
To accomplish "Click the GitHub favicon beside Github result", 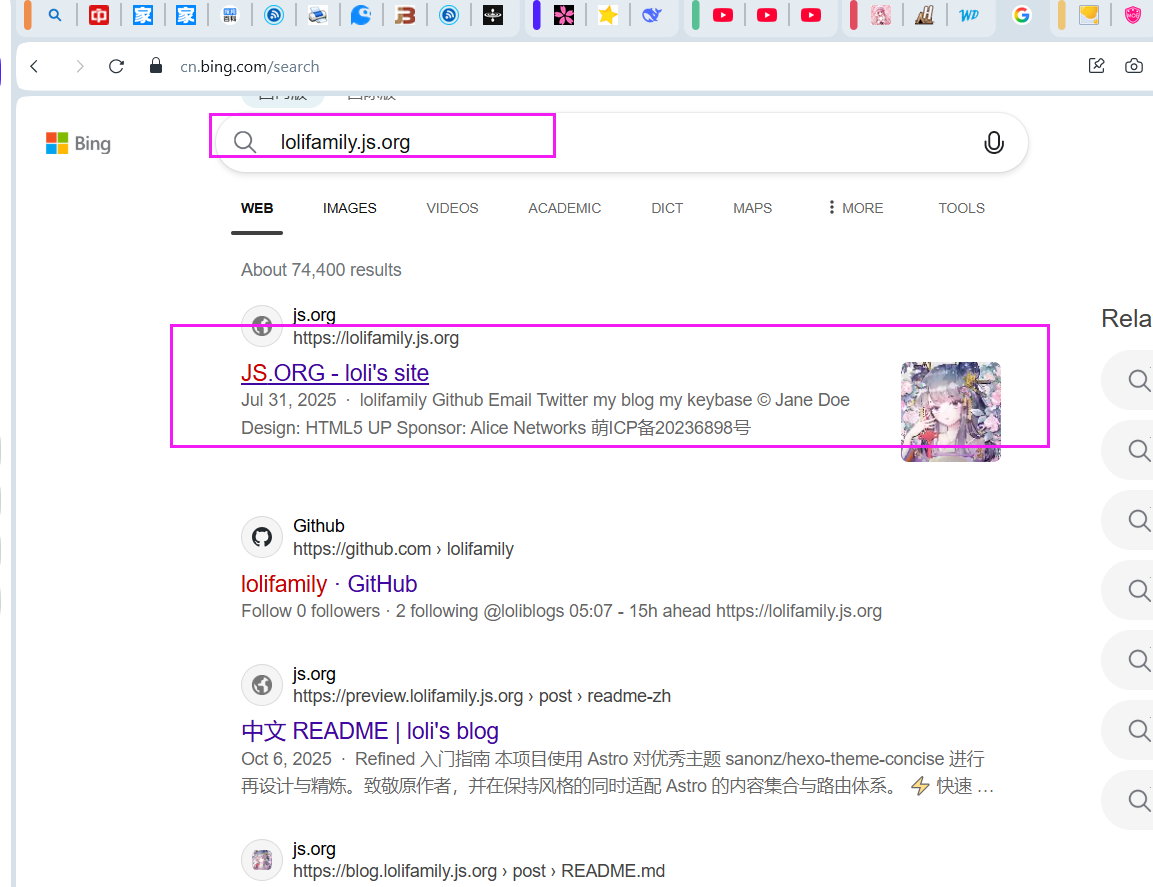I will tap(262, 537).
